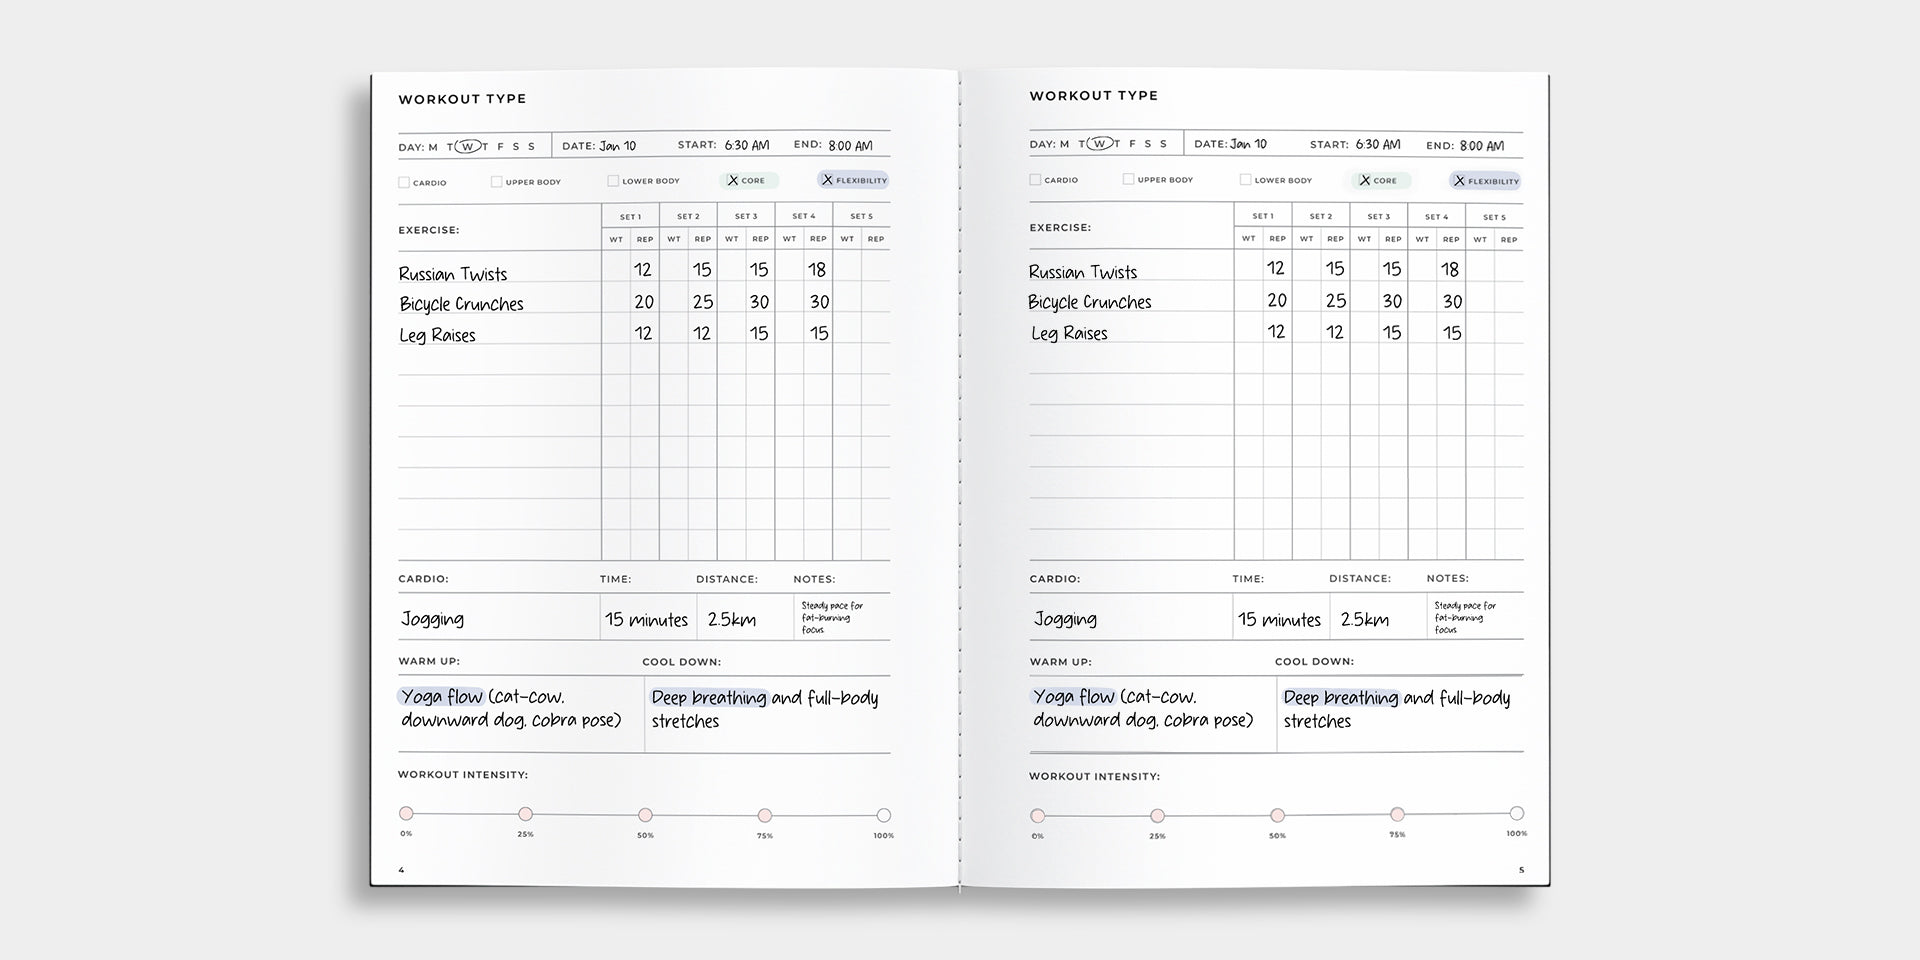This screenshot has height=960, width=1920.
Task: Uncheck the Core box on left page
Action: (733, 181)
